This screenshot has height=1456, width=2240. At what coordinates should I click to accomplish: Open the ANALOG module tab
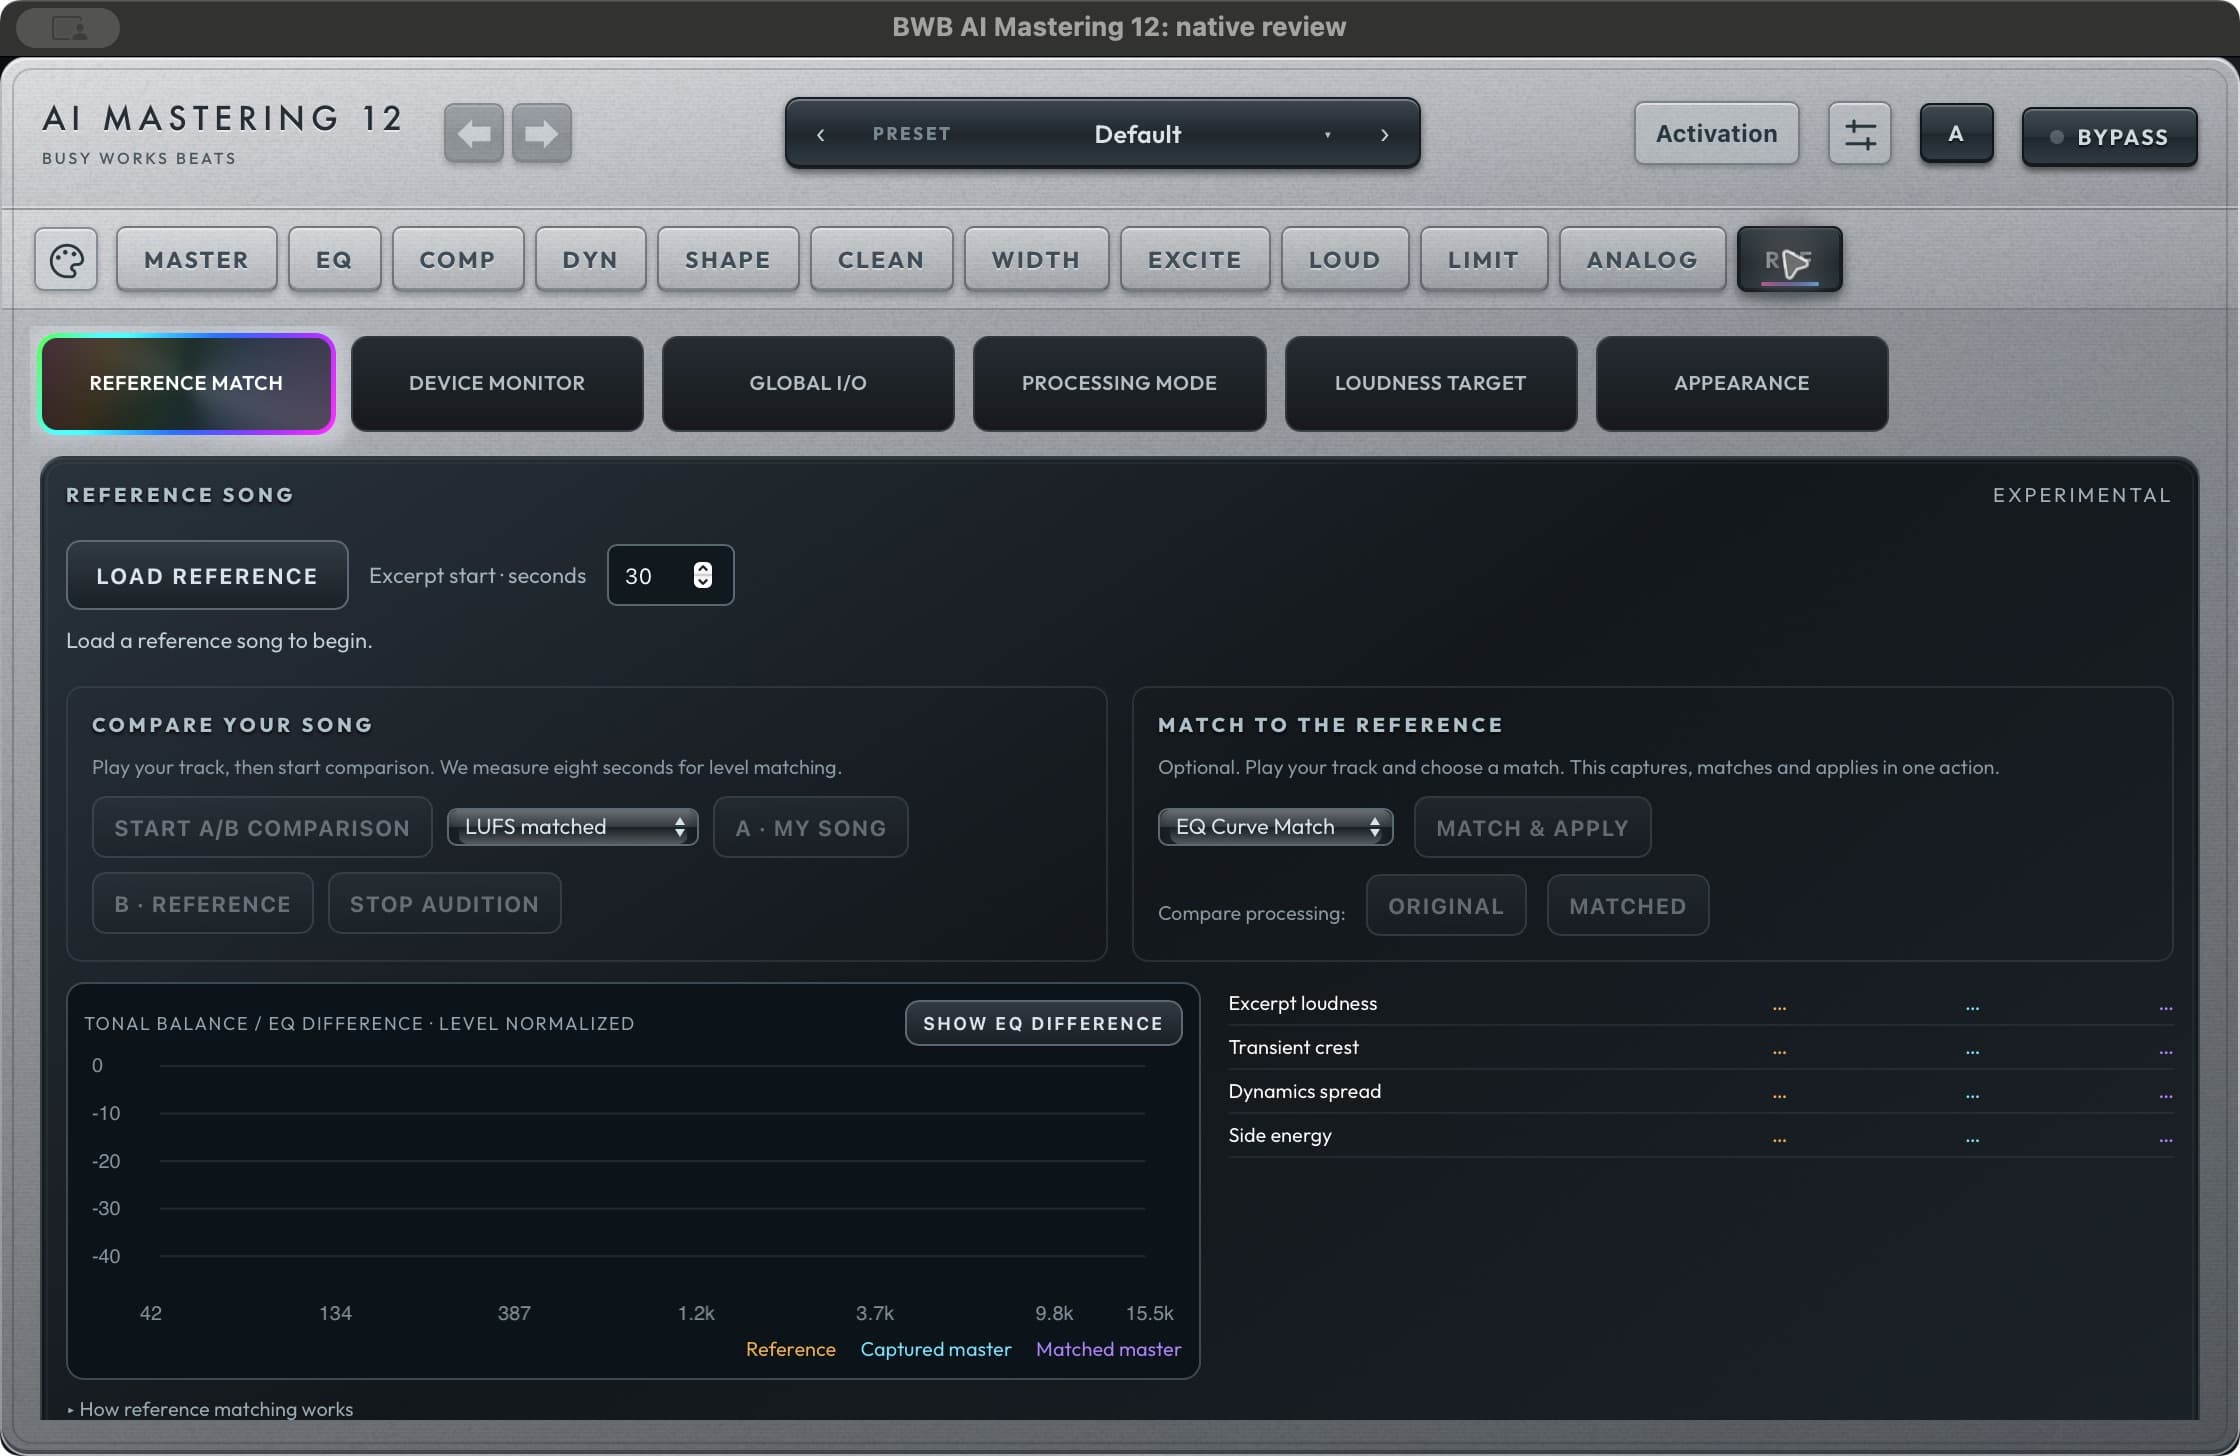coord(1642,260)
